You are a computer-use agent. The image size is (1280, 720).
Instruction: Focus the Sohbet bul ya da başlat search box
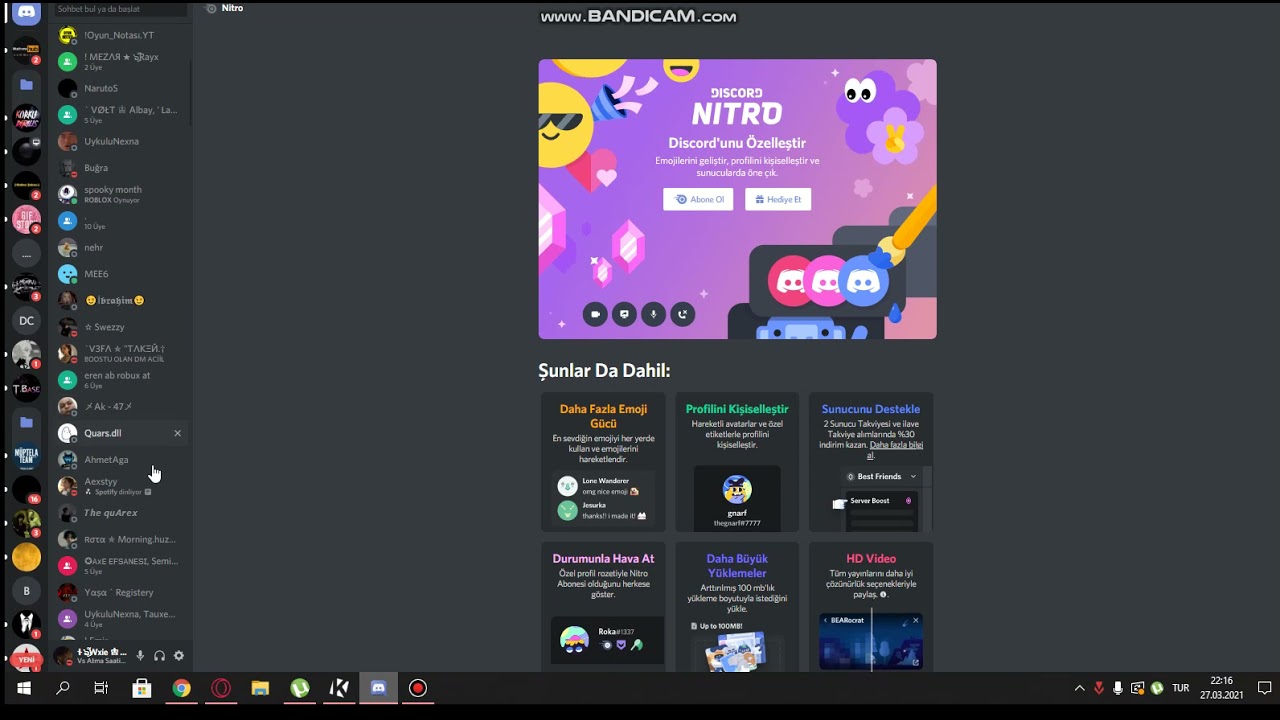120,9
